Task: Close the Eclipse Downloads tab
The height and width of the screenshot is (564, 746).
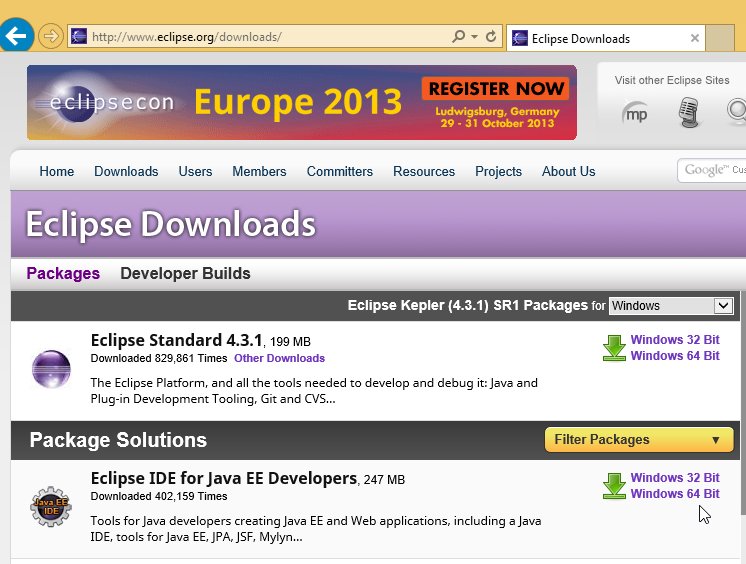Action: point(695,38)
